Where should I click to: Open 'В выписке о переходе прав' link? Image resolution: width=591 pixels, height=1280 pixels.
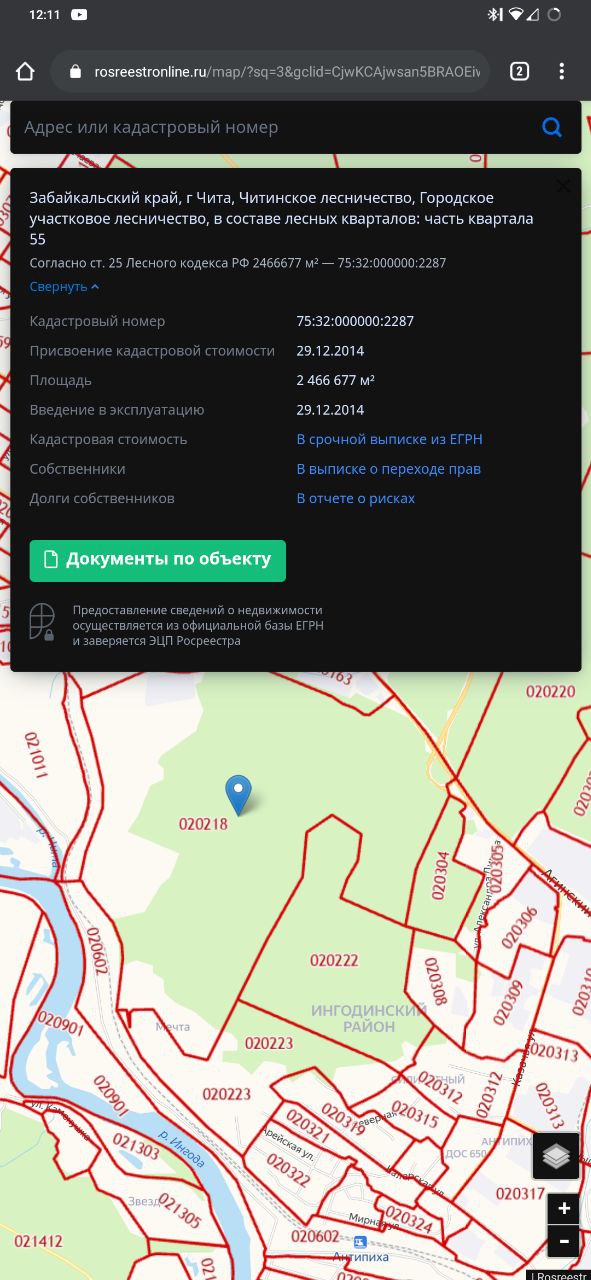tap(388, 469)
